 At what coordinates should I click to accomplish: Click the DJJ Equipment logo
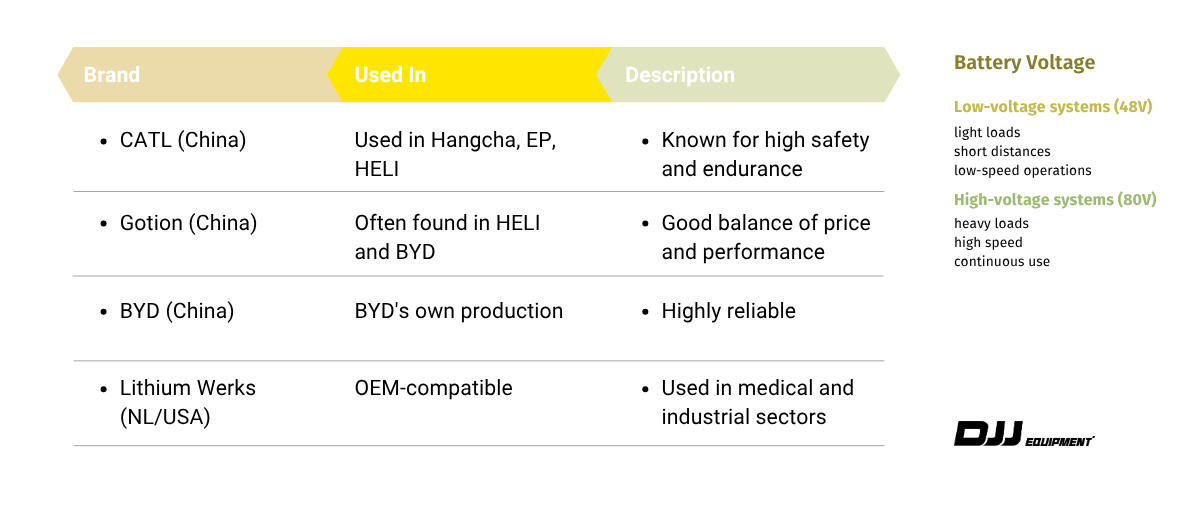[x=1024, y=434]
